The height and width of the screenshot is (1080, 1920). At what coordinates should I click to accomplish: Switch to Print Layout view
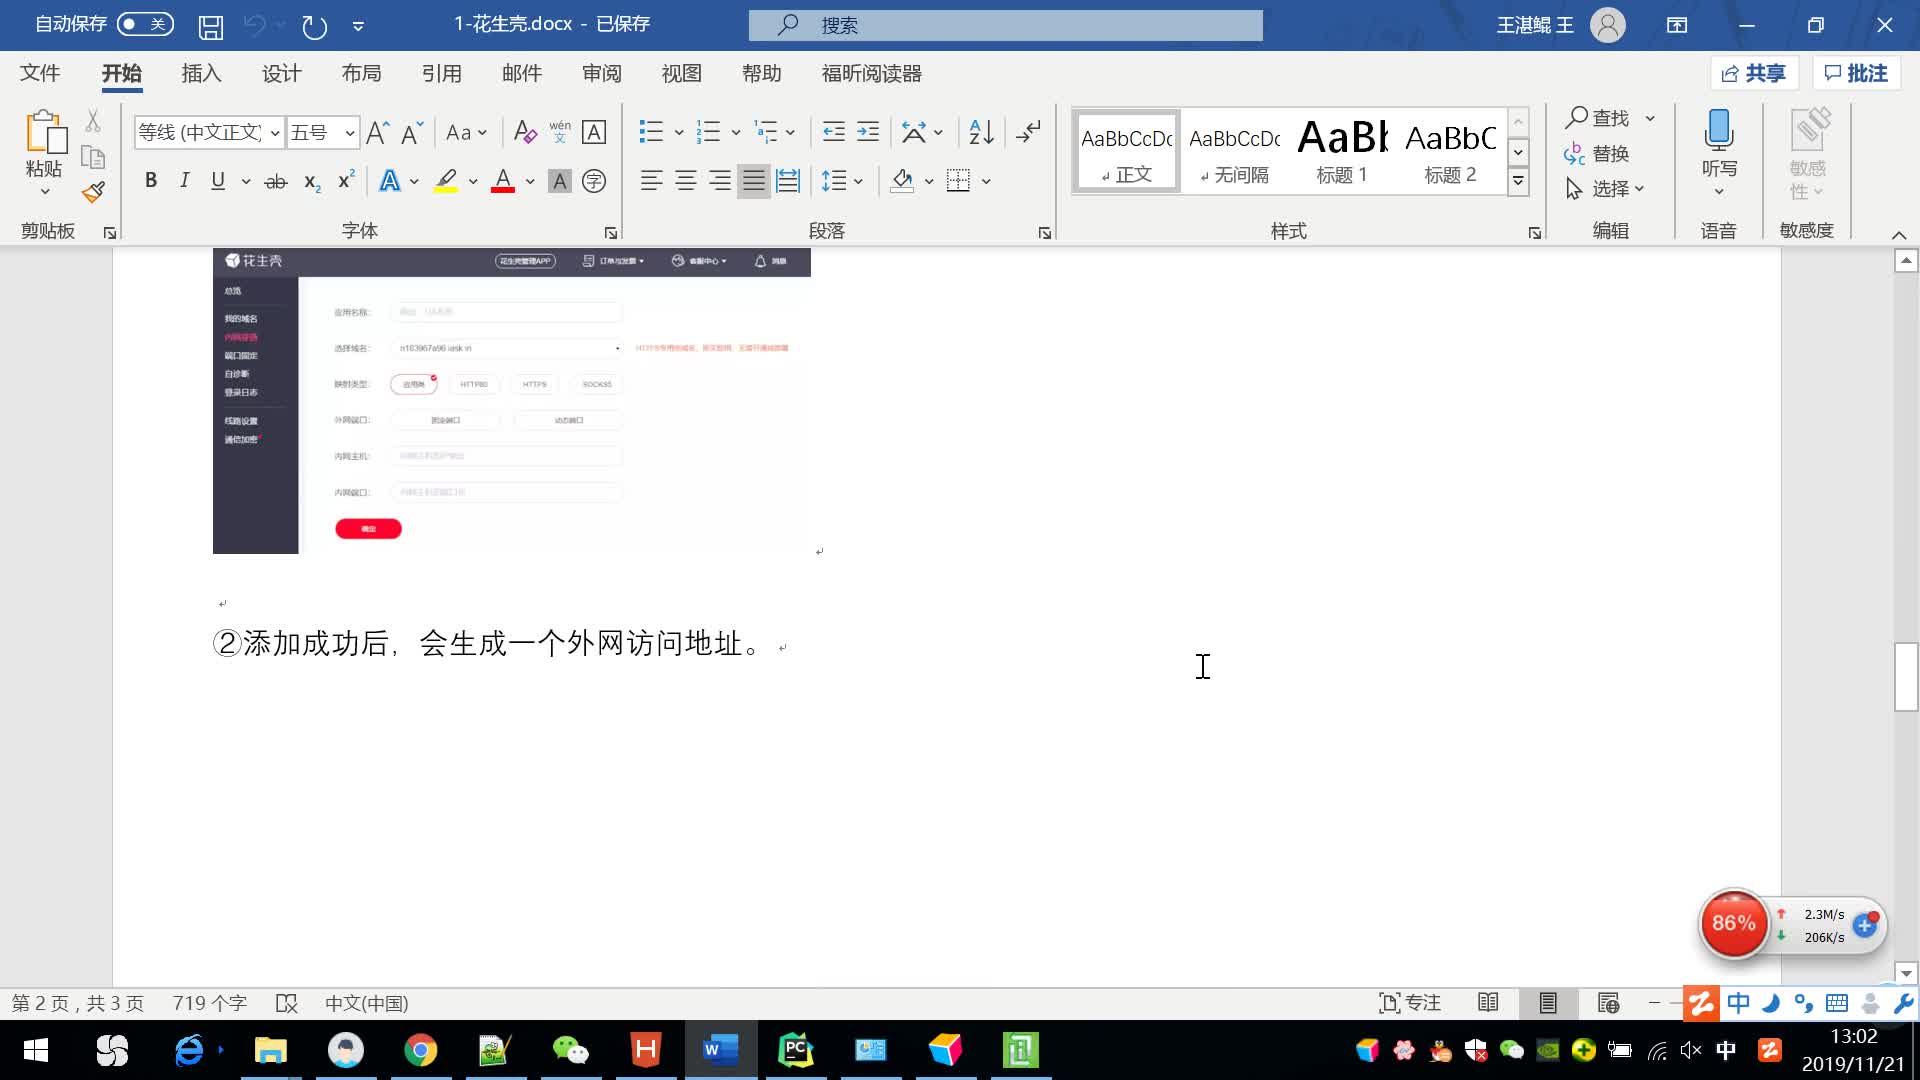coord(1548,1003)
